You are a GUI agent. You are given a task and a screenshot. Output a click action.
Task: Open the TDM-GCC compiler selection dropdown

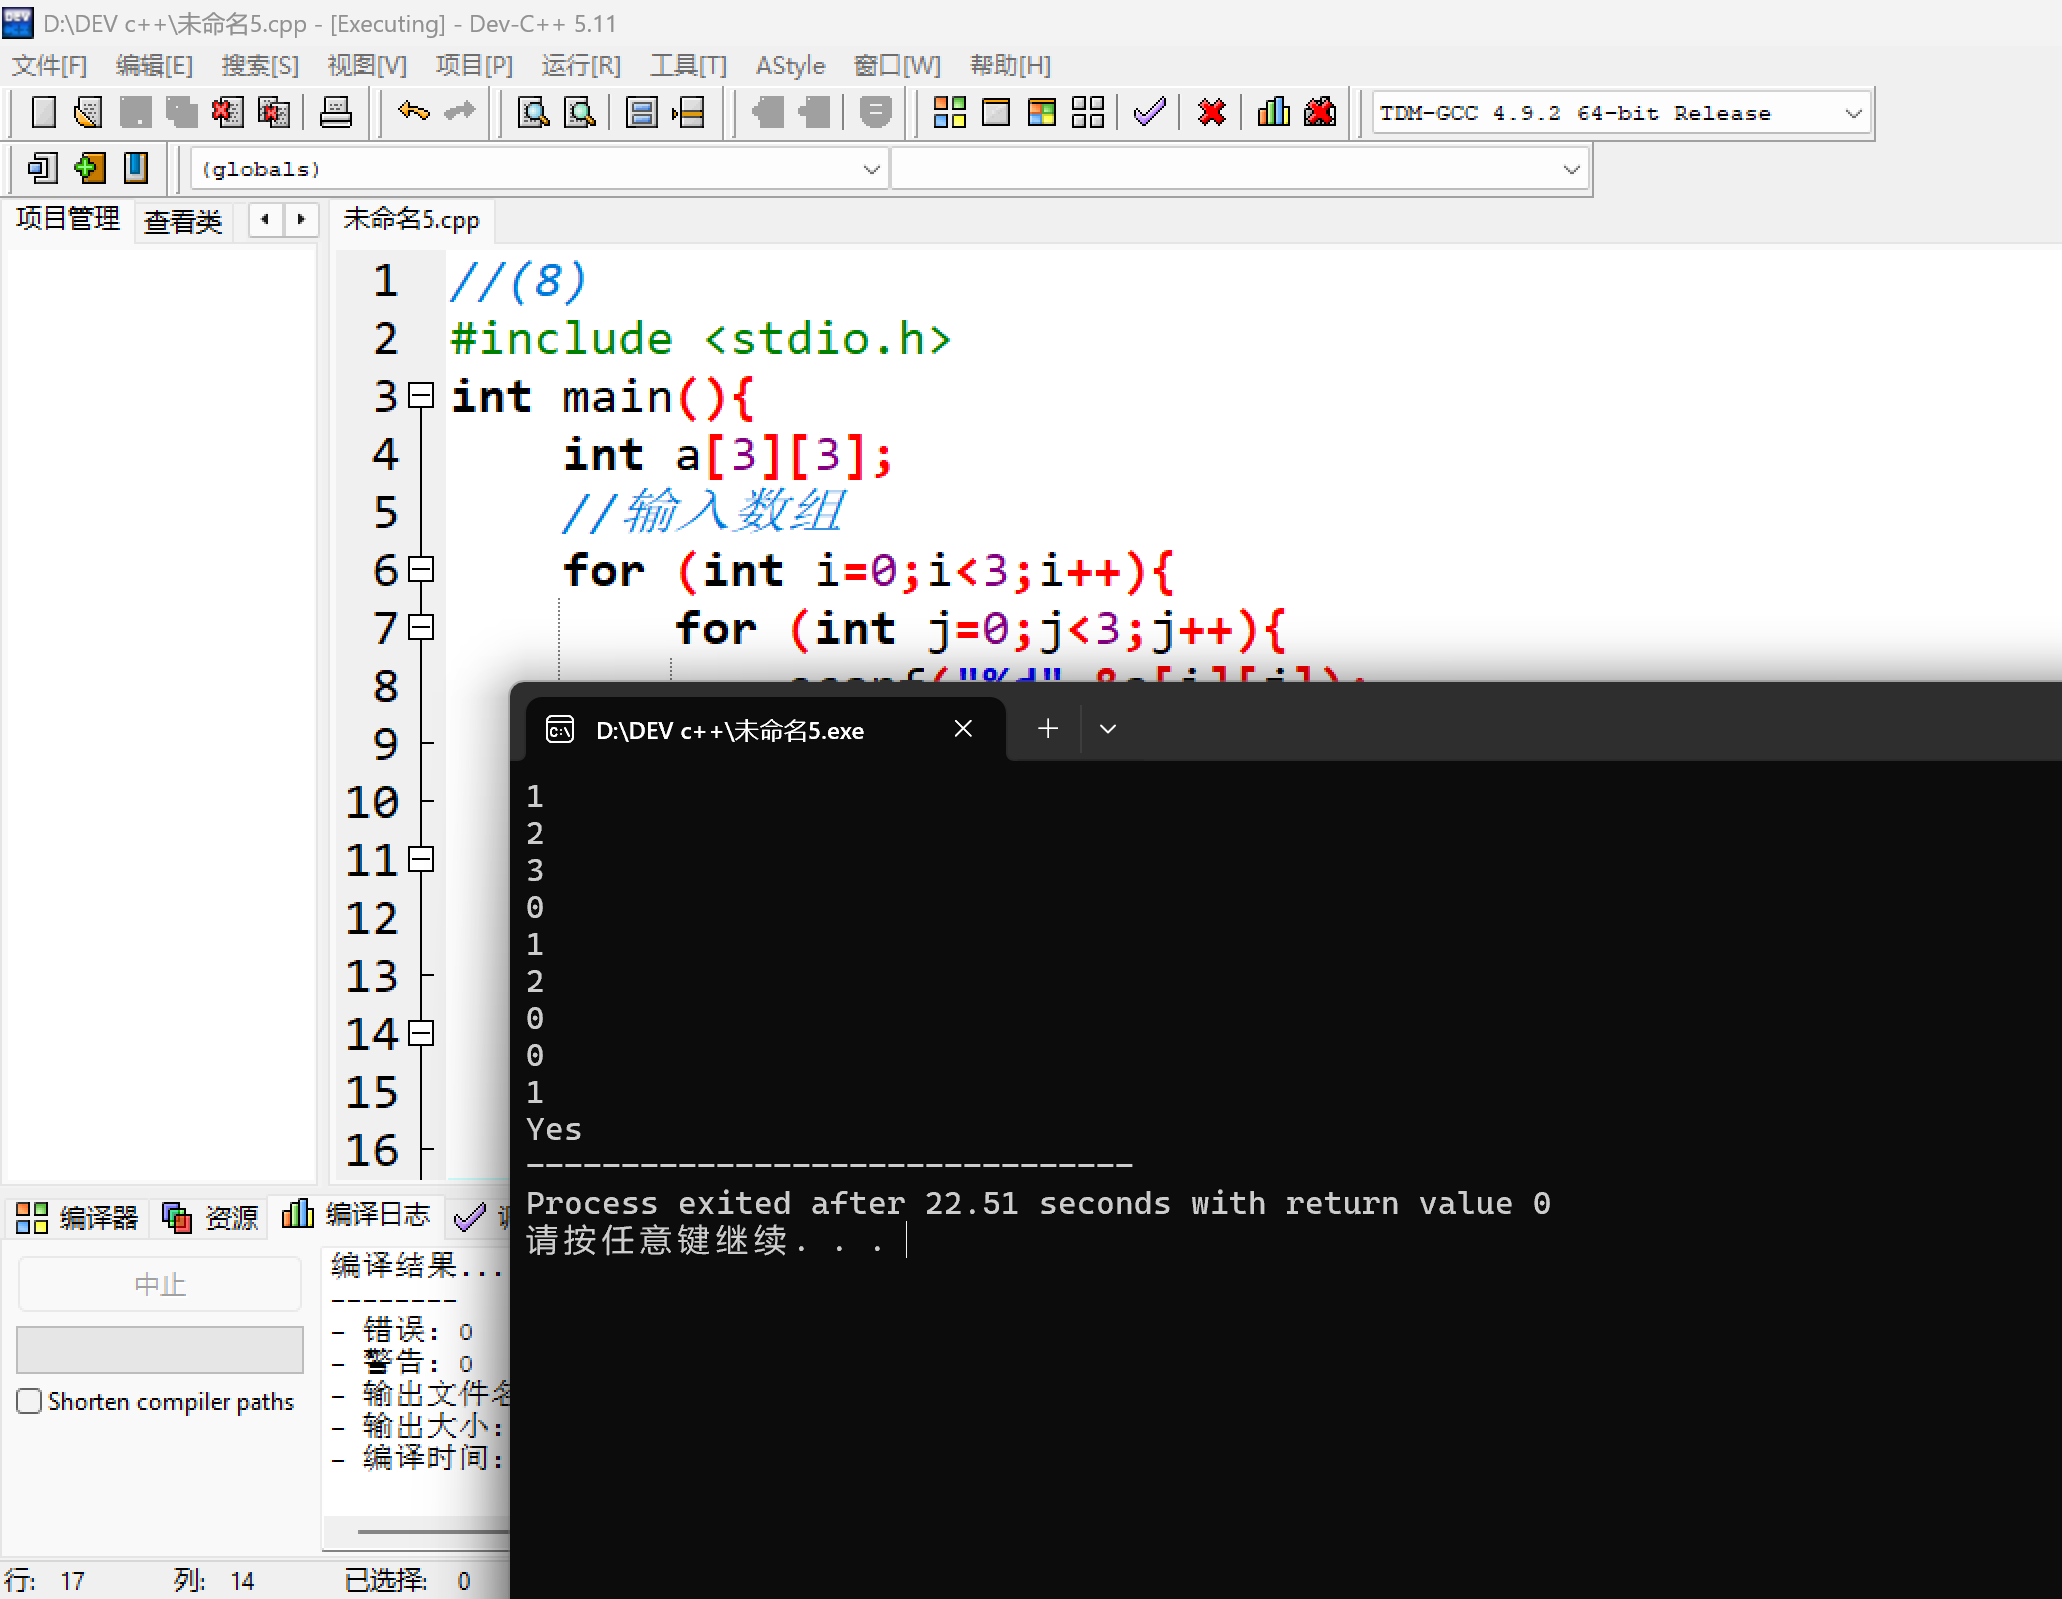point(1853,113)
